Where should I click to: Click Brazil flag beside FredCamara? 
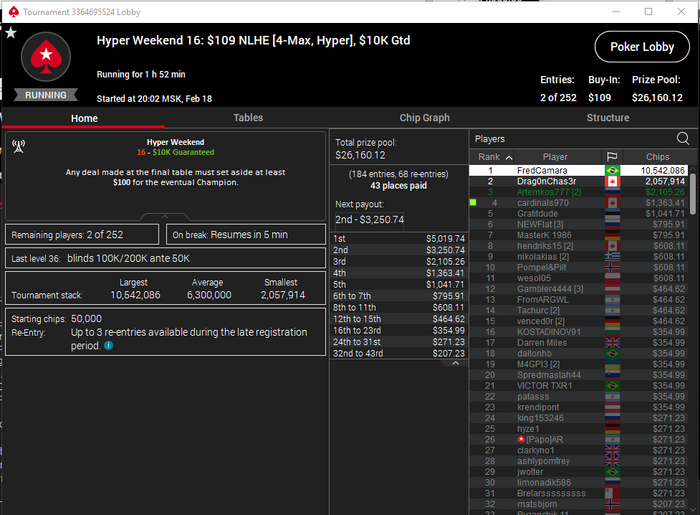[612, 170]
